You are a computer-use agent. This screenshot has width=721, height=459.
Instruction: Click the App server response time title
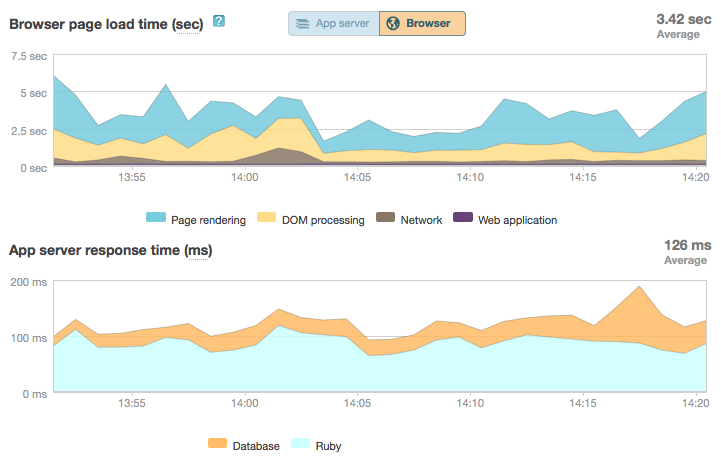(110, 250)
